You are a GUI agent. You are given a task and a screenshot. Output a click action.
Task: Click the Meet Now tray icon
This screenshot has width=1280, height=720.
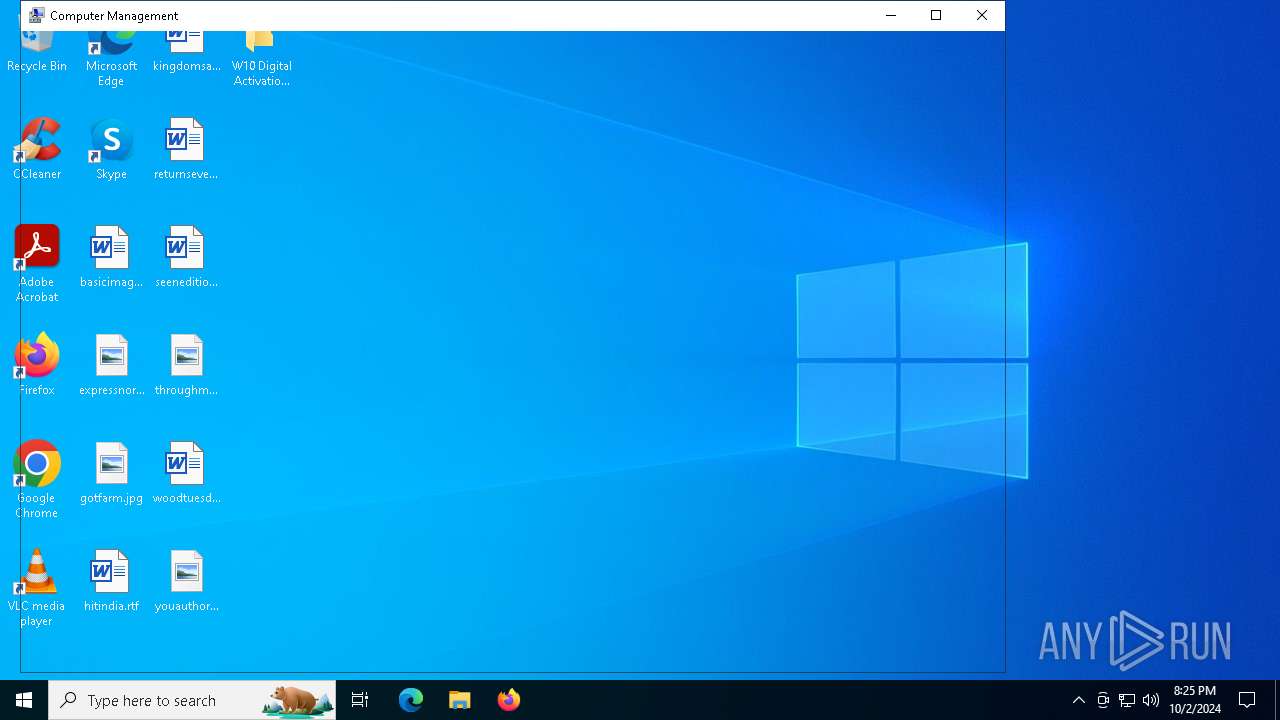[x=1103, y=700]
